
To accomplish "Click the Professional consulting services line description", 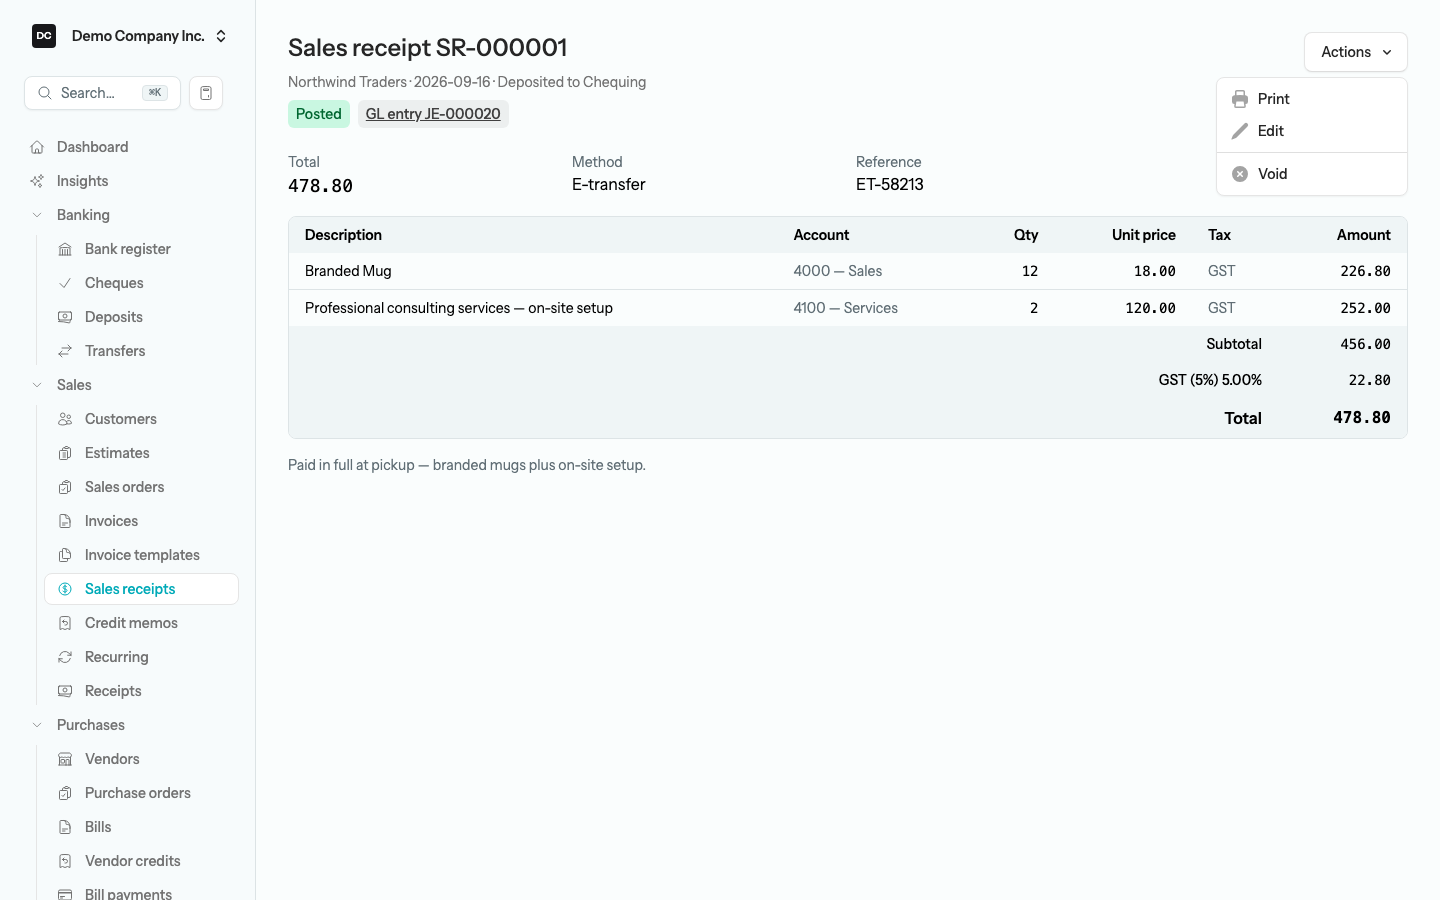I will click(459, 308).
